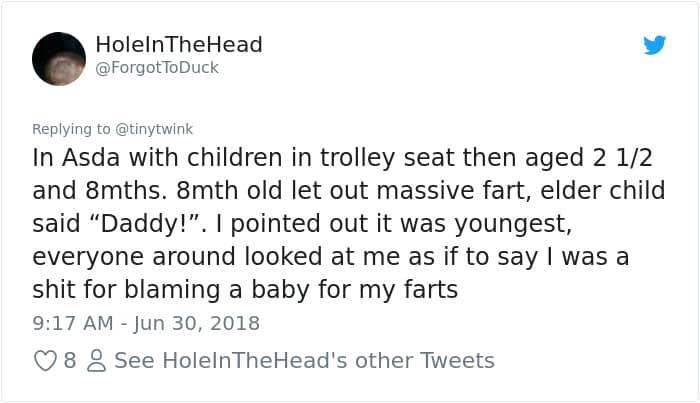Open the HoleInTheHead display name
The image size is (700, 403).
(x=178, y=45)
